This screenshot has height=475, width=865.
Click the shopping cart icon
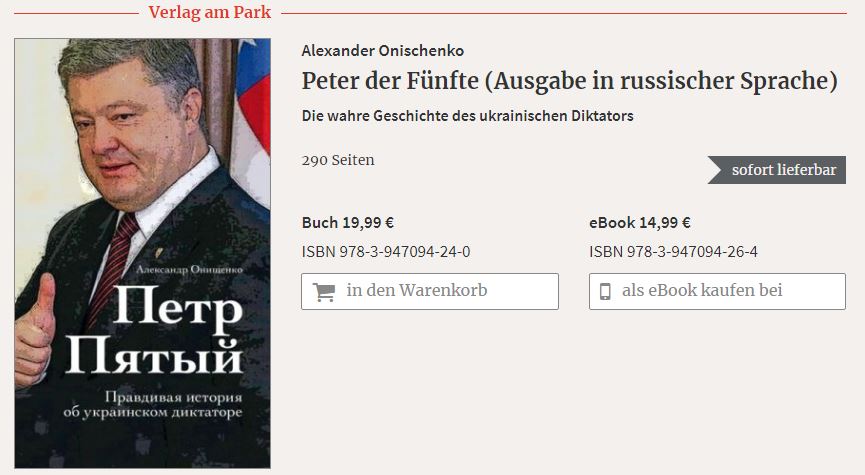324,292
